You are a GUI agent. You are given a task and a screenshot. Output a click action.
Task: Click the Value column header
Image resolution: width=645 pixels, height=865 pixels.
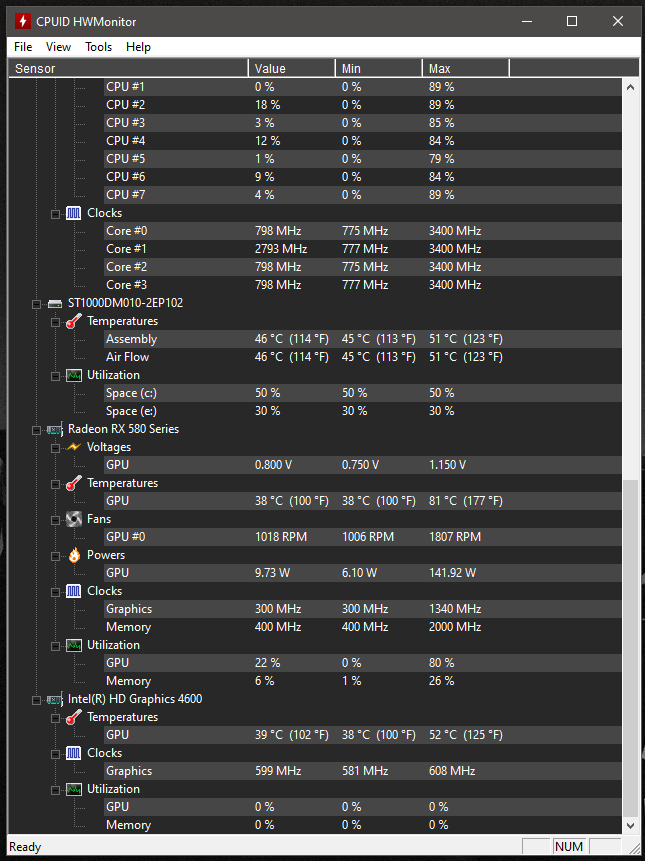(291, 68)
